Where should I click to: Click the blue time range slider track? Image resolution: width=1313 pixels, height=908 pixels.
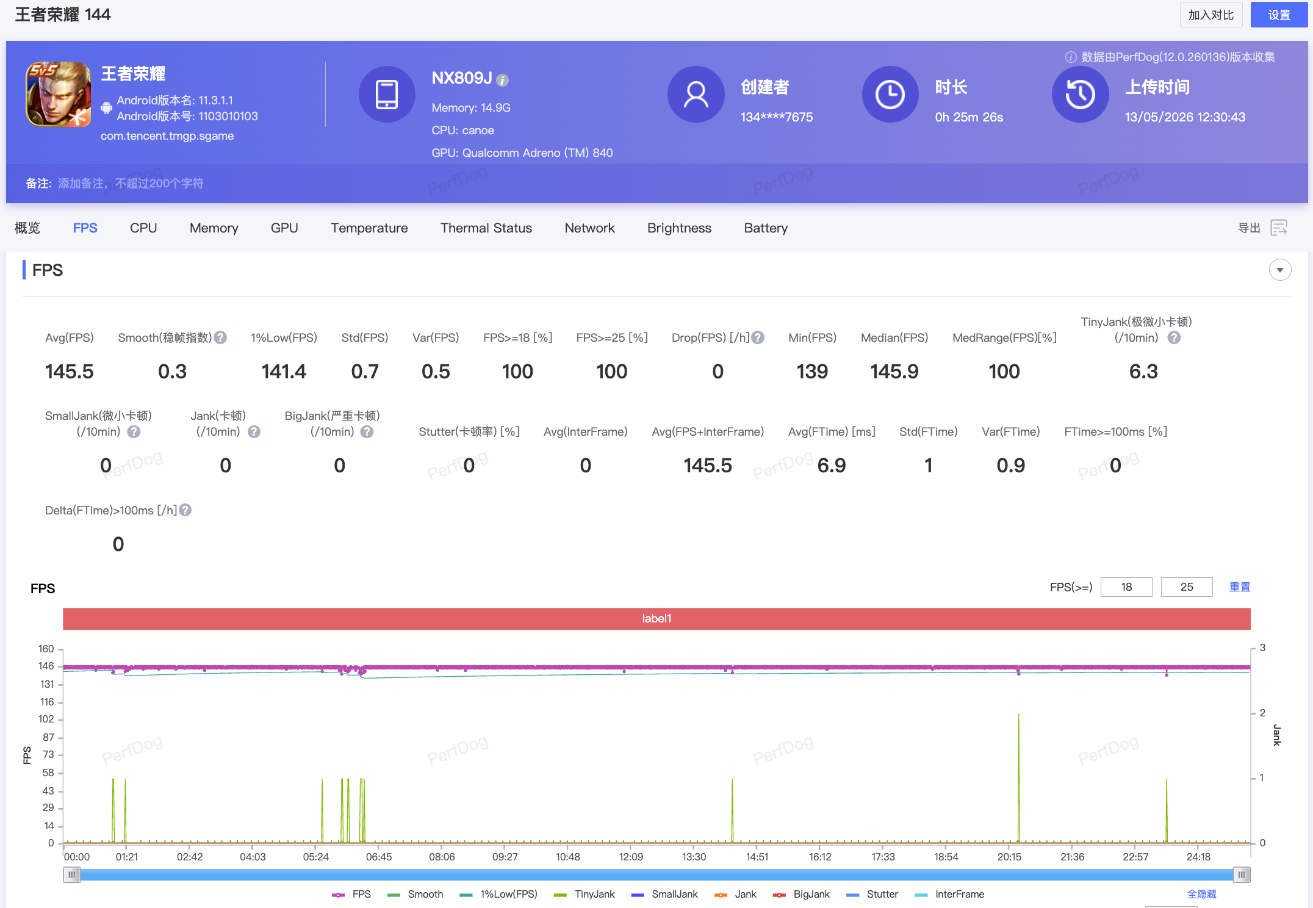tap(657, 875)
